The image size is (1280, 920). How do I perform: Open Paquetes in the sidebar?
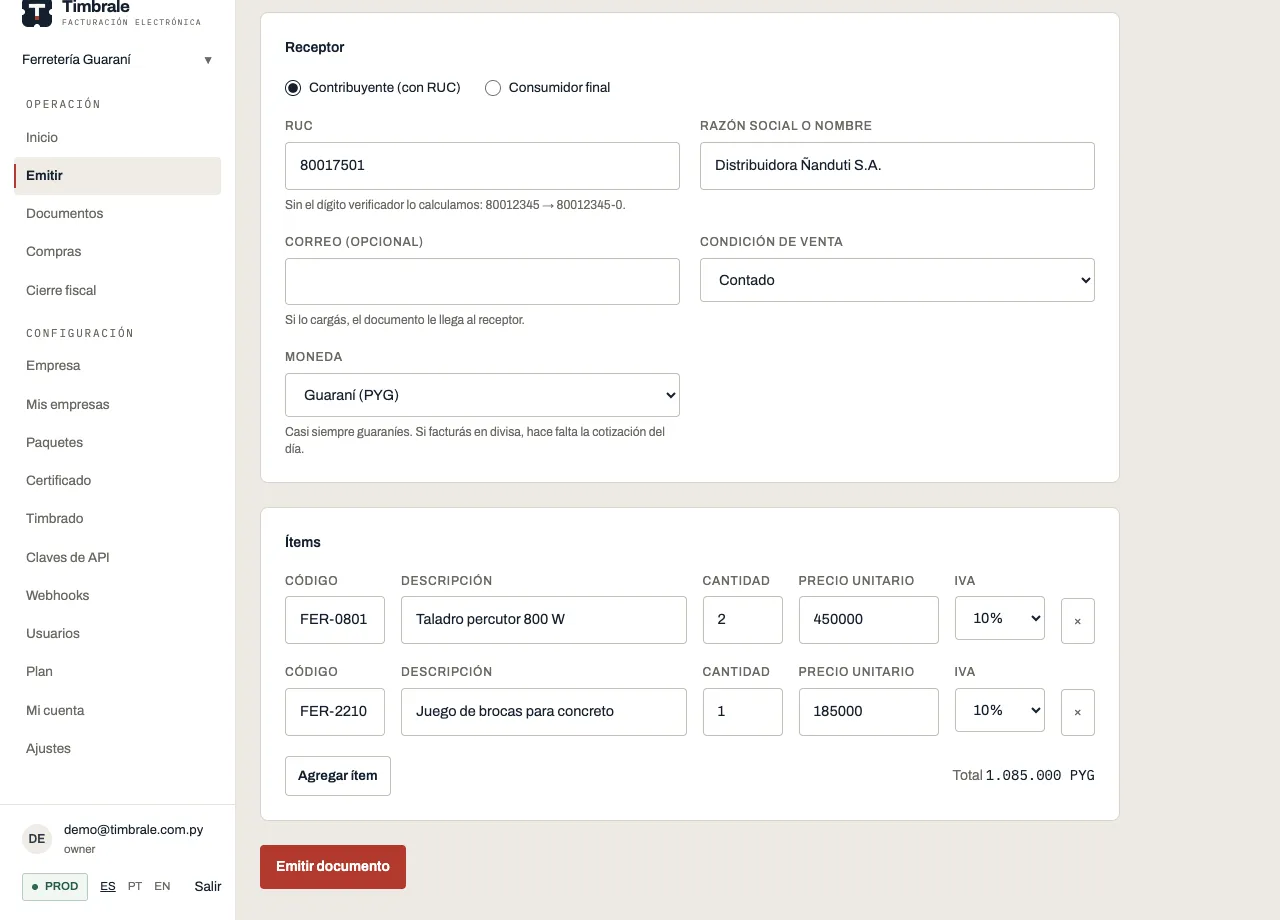coord(118,443)
